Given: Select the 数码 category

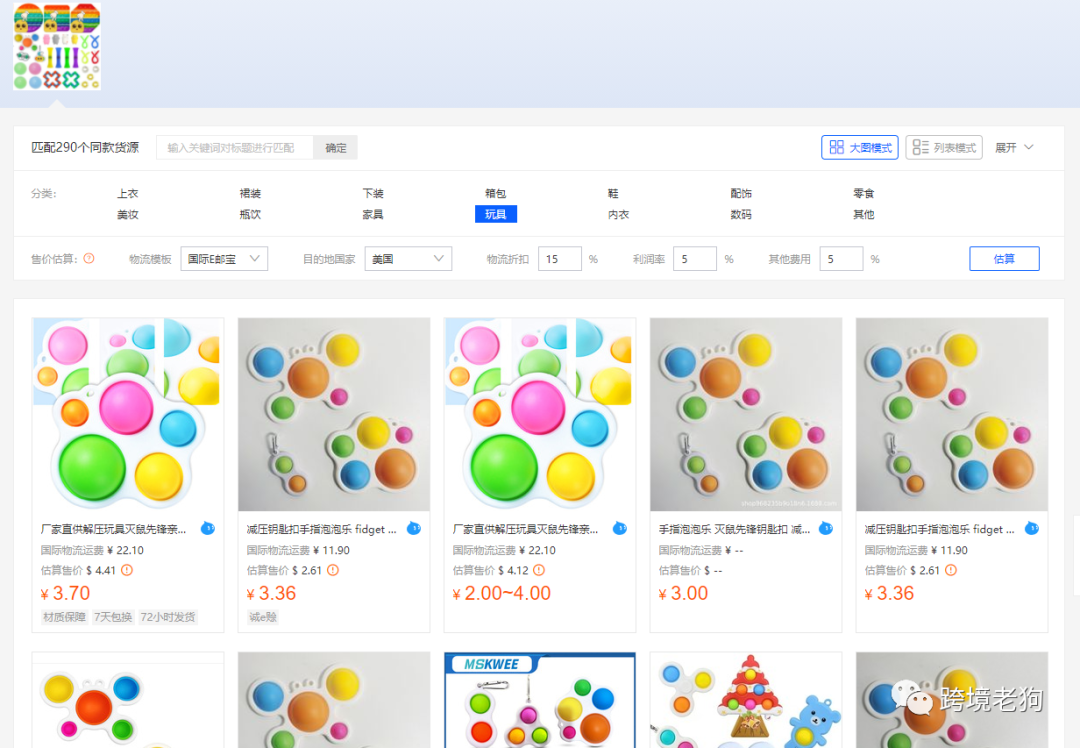Looking at the screenshot, I should 741,214.
